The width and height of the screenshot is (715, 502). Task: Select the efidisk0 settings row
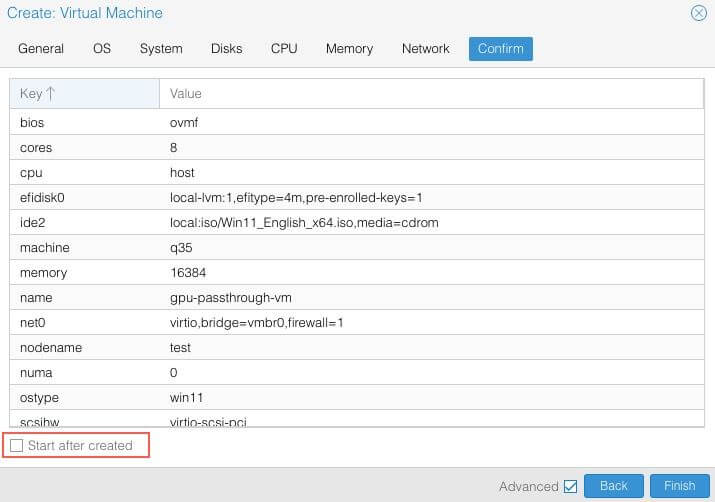point(356,198)
